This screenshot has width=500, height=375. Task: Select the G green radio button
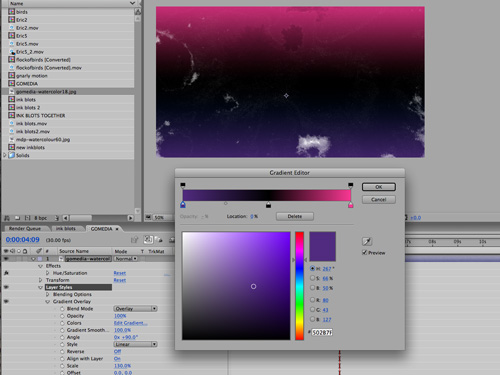coord(312,309)
